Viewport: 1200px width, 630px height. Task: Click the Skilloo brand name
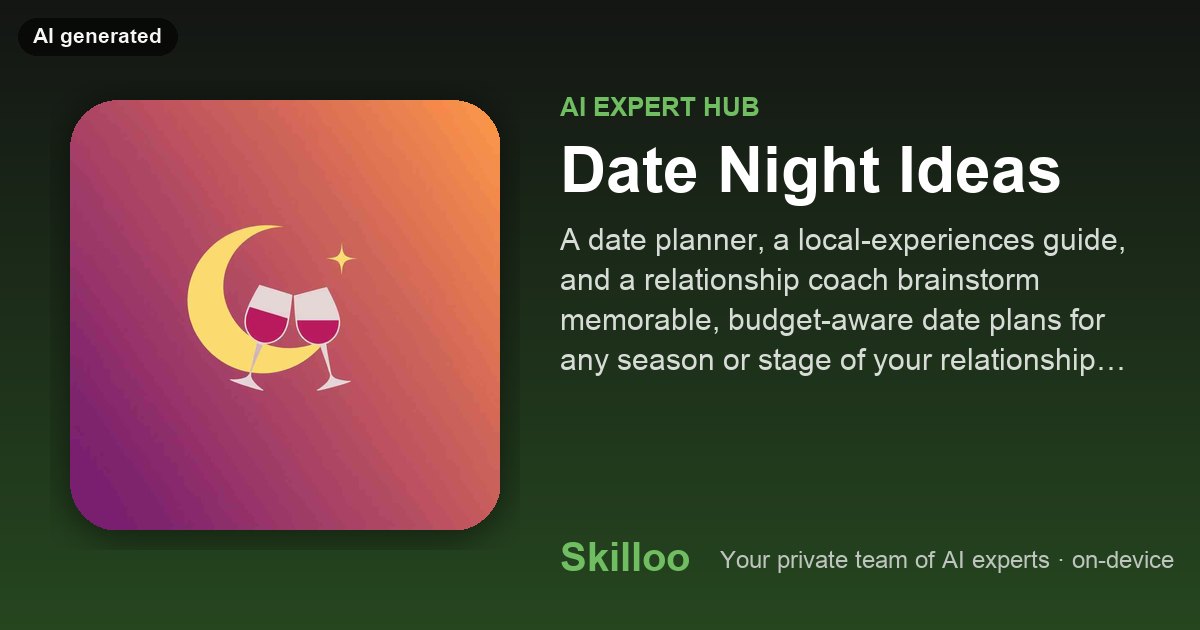click(x=625, y=558)
